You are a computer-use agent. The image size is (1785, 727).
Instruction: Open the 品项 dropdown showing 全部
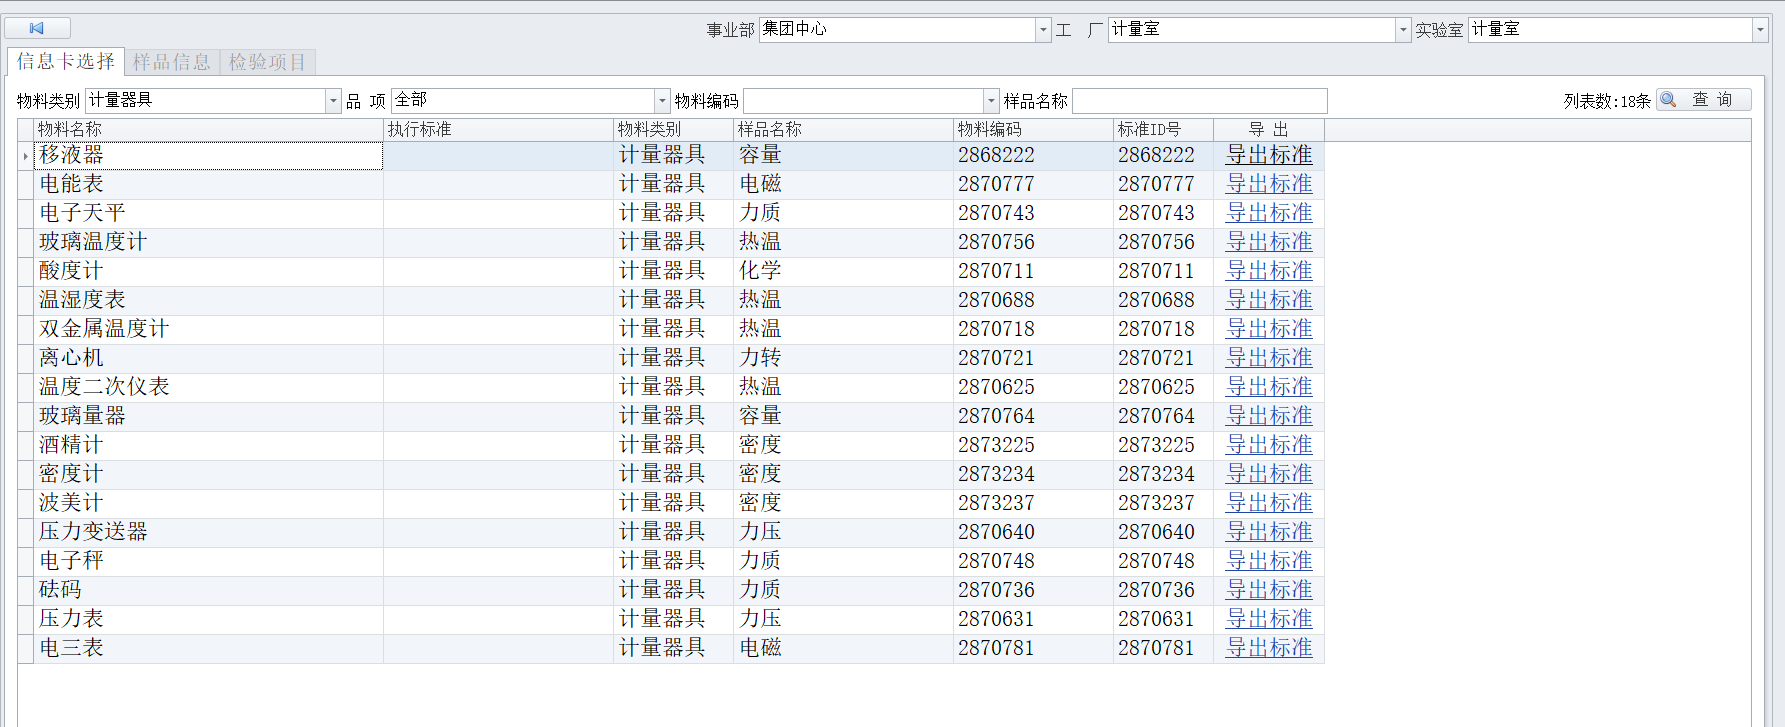click(661, 101)
